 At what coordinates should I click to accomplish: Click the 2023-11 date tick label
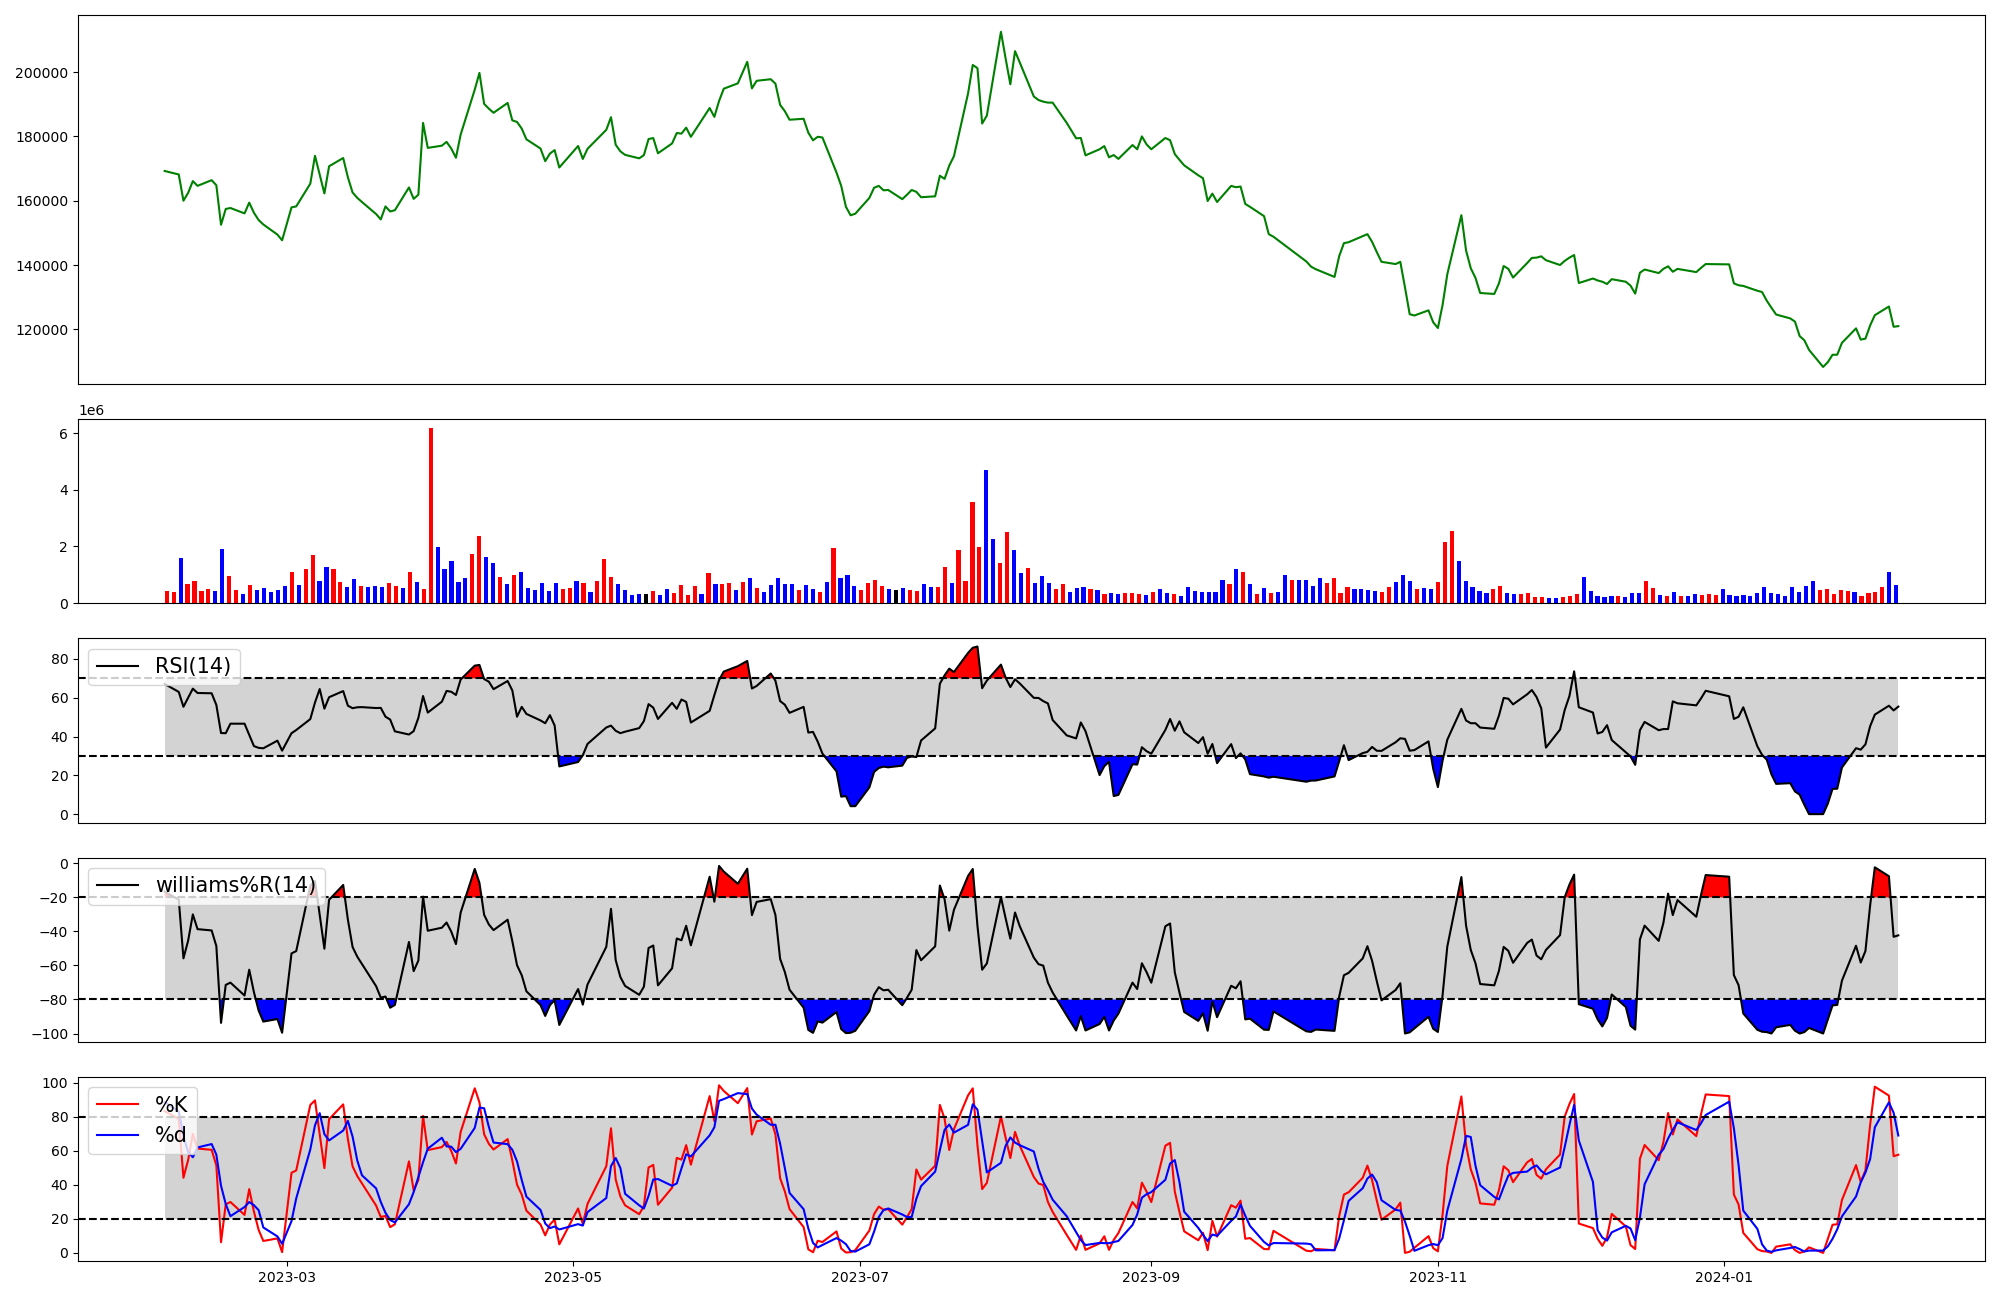point(1438,1277)
